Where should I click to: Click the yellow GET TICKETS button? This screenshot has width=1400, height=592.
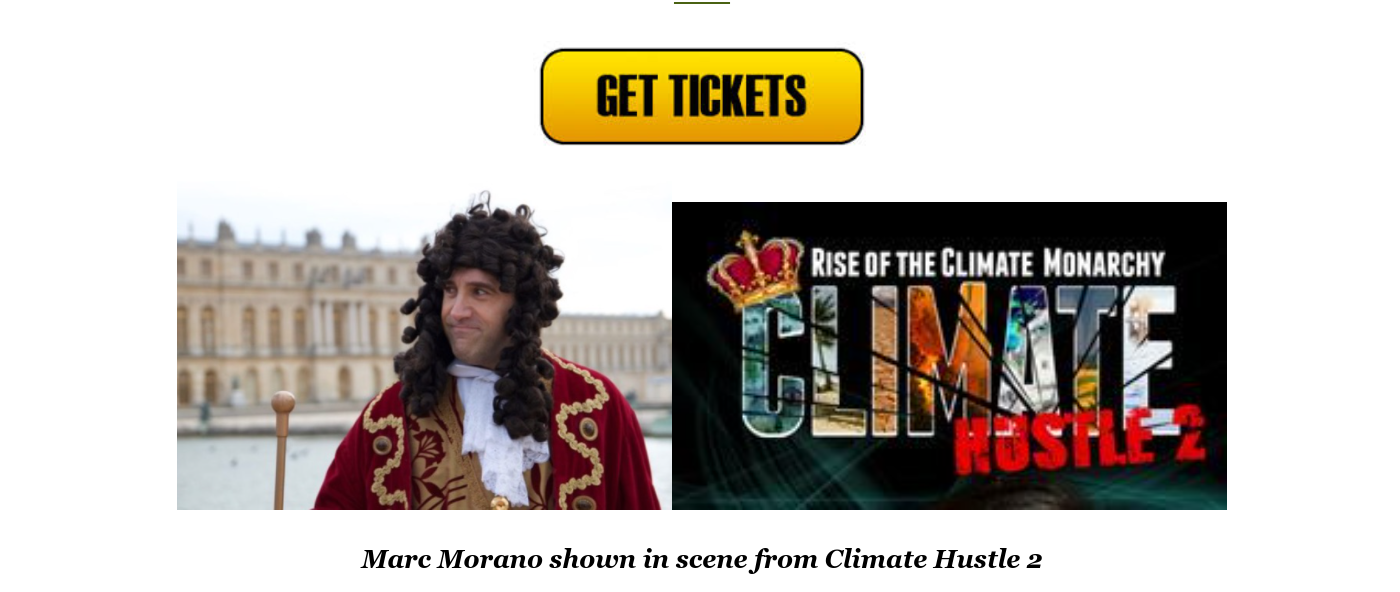point(701,96)
